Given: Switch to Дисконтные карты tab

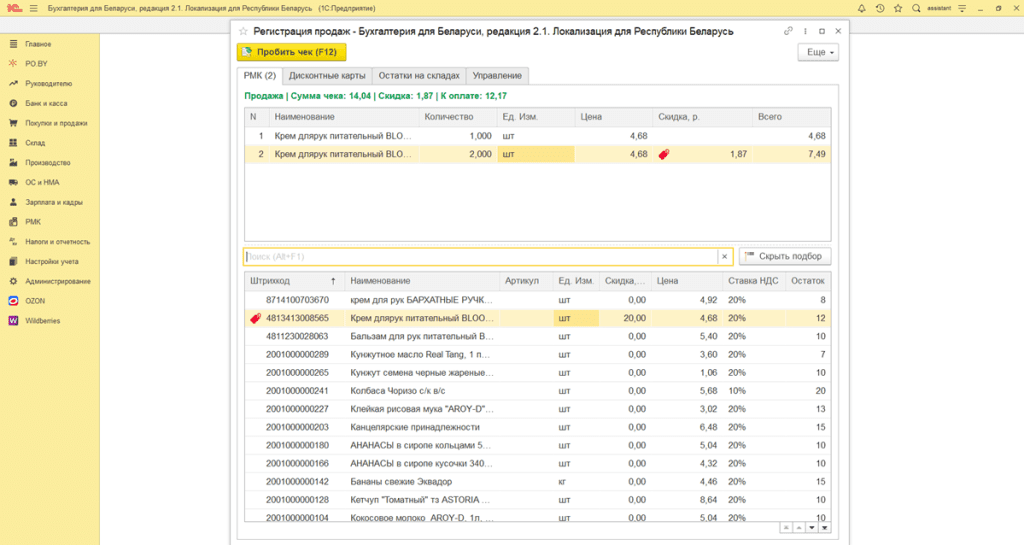Looking at the screenshot, I should [327, 76].
